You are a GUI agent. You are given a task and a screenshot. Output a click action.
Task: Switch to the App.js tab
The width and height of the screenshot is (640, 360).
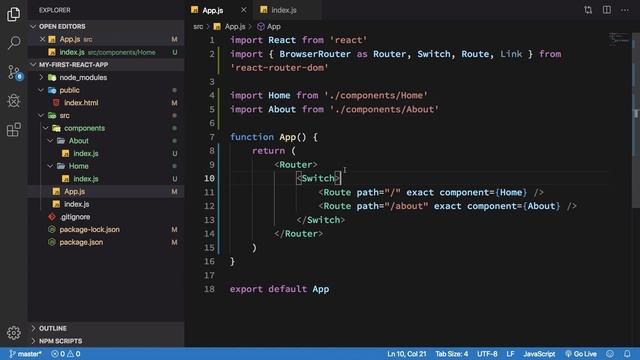click(x=212, y=10)
